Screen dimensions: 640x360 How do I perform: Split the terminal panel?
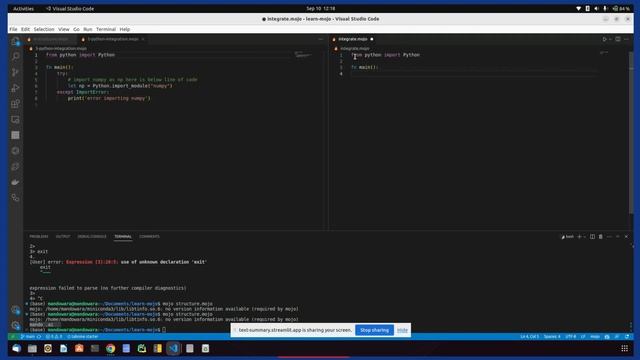pos(592,237)
